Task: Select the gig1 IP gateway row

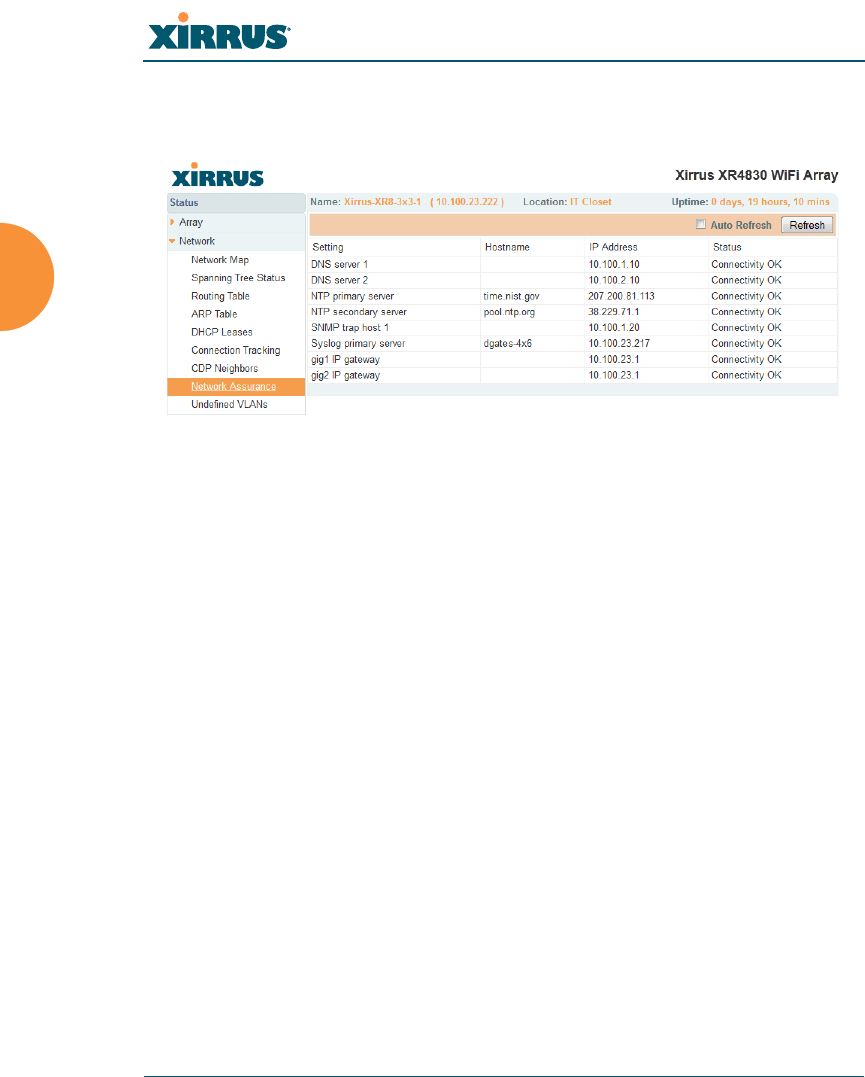Action: 572,359
